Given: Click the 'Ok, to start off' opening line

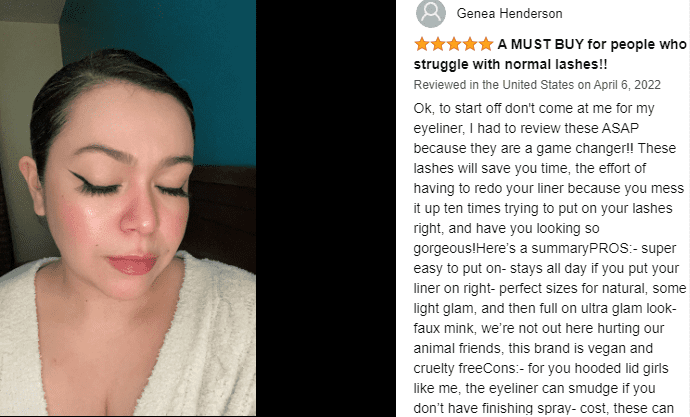Looking at the screenshot, I should click(534, 108).
